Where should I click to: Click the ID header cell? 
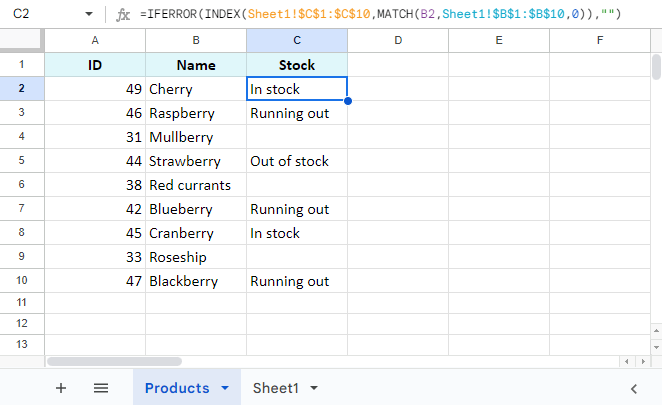point(95,65)
